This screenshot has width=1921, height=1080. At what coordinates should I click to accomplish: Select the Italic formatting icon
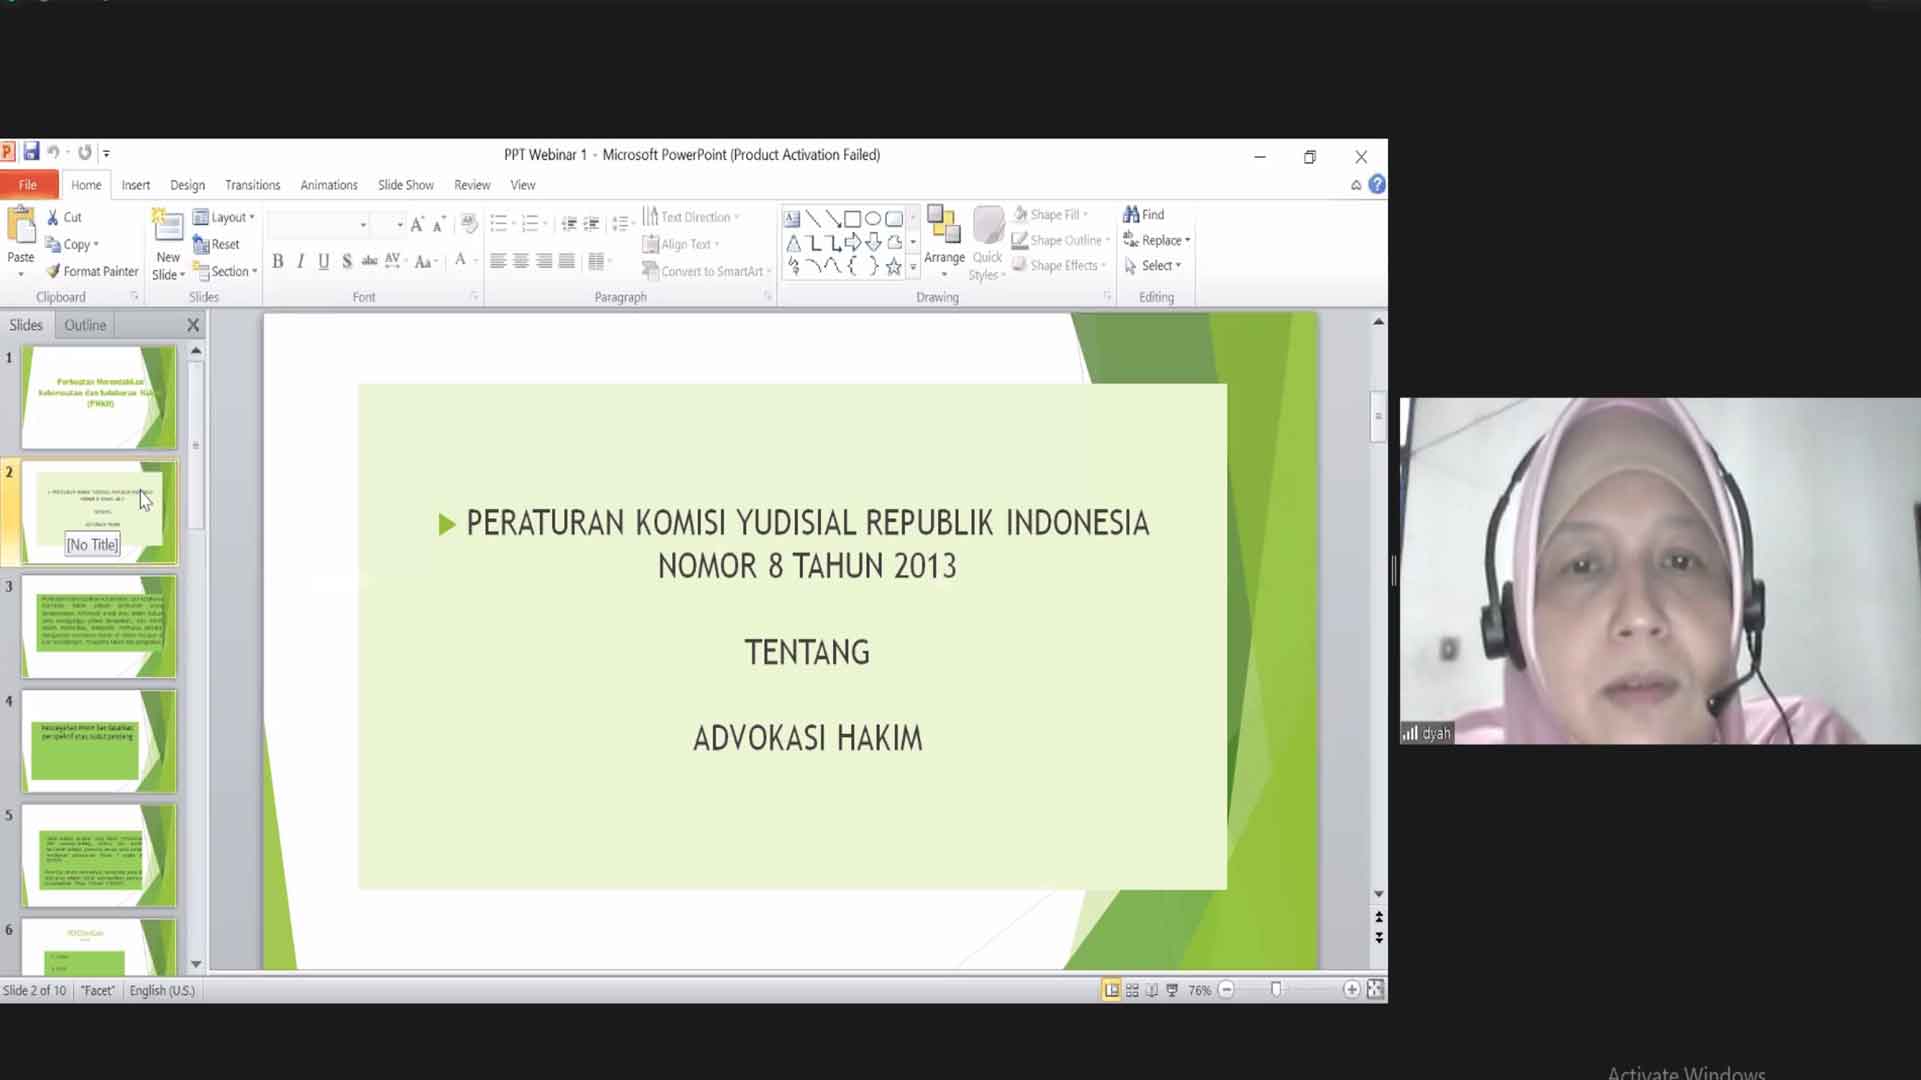pos(298,261)
